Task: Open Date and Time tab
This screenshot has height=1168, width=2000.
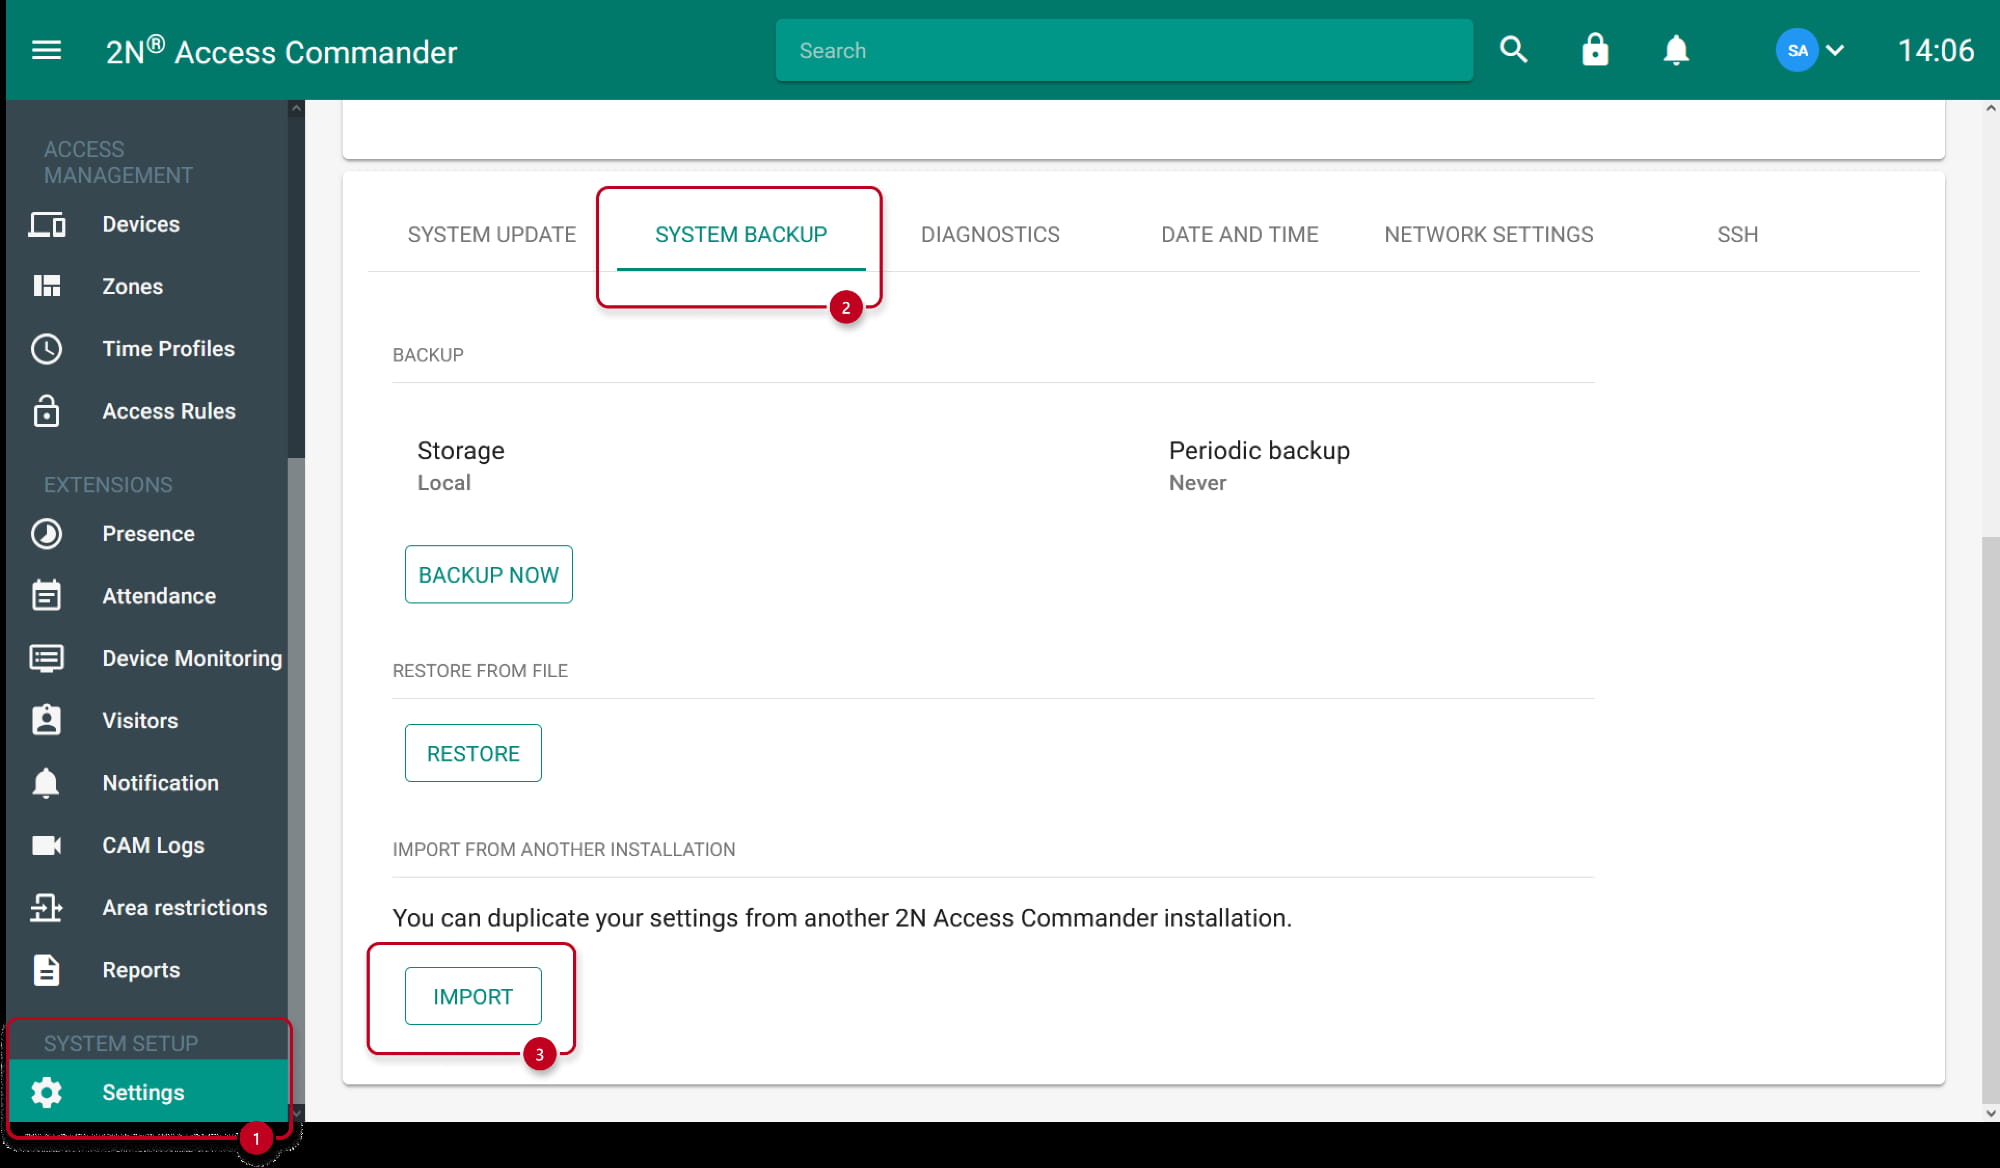Action: (1239, 234)
